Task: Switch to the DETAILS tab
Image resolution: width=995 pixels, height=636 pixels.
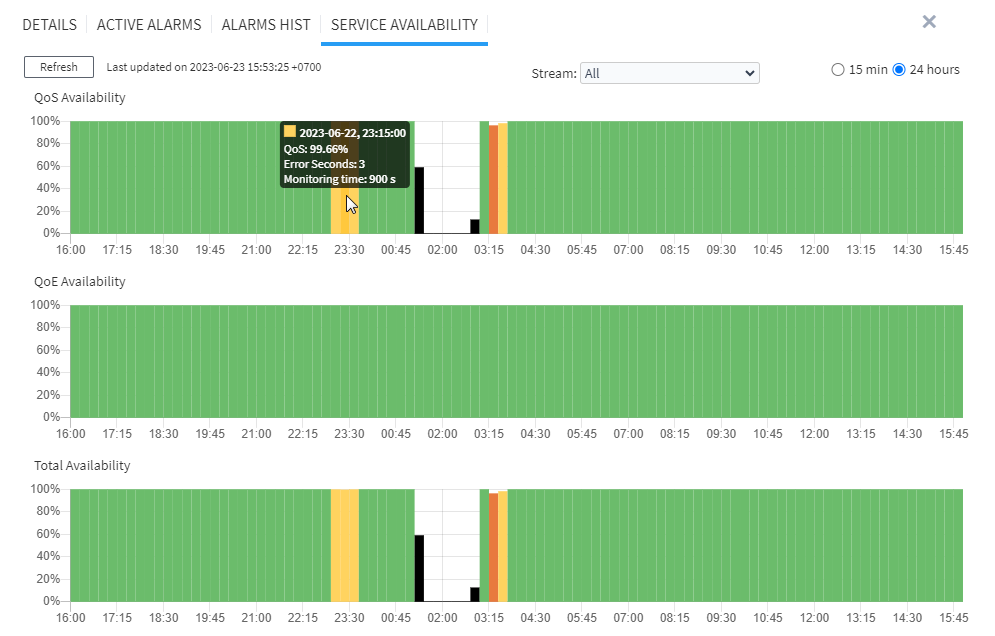Action: pyautogui.click(x=49, y=24)
